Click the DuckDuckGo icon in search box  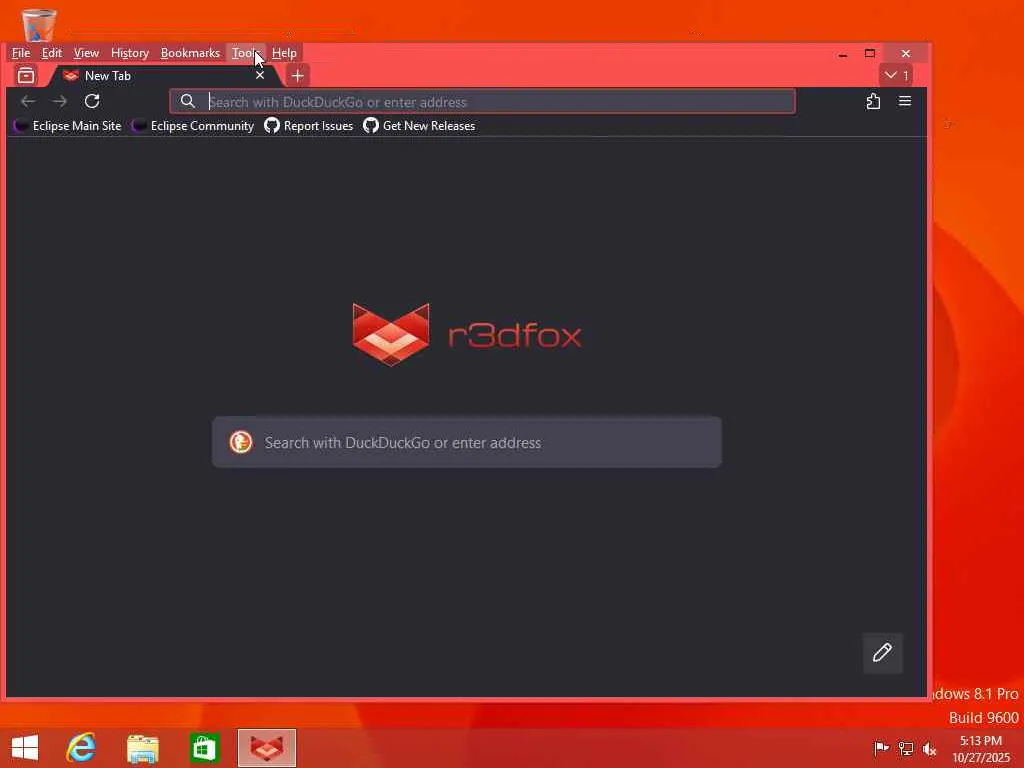click(x=241, y=442)
